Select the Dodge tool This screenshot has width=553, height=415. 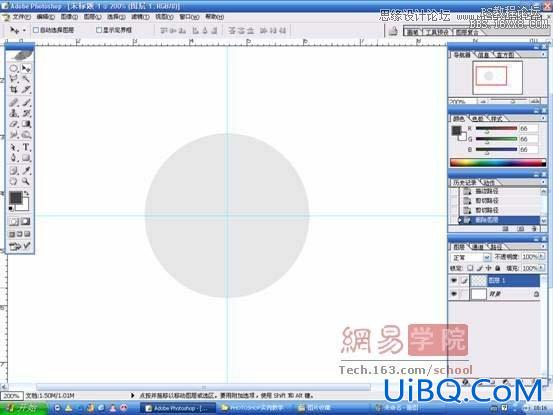tap(26, 135)
